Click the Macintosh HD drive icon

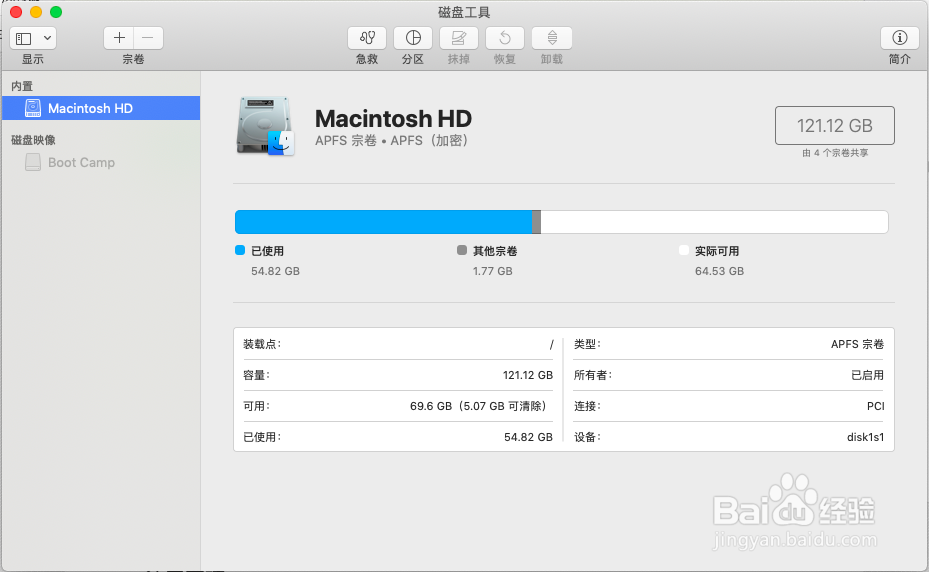(x=265, y=126)
